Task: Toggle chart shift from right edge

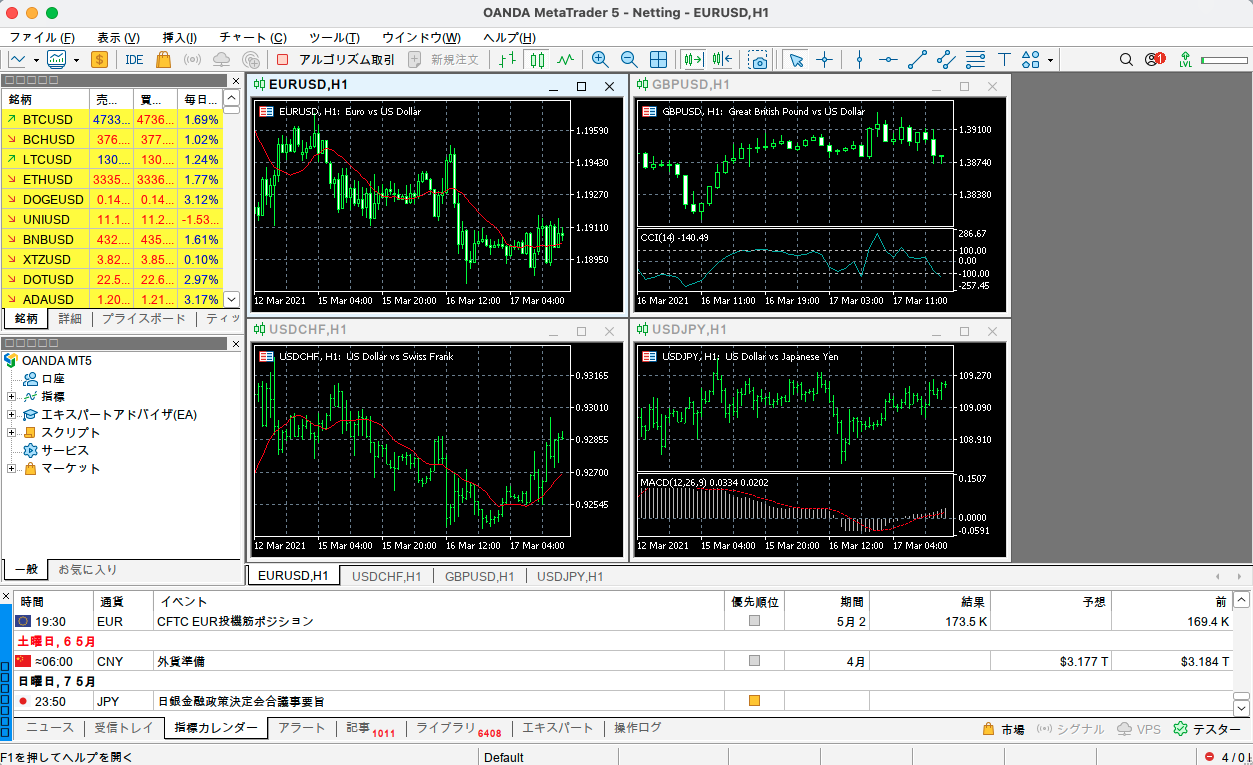Action: [723, 60]
